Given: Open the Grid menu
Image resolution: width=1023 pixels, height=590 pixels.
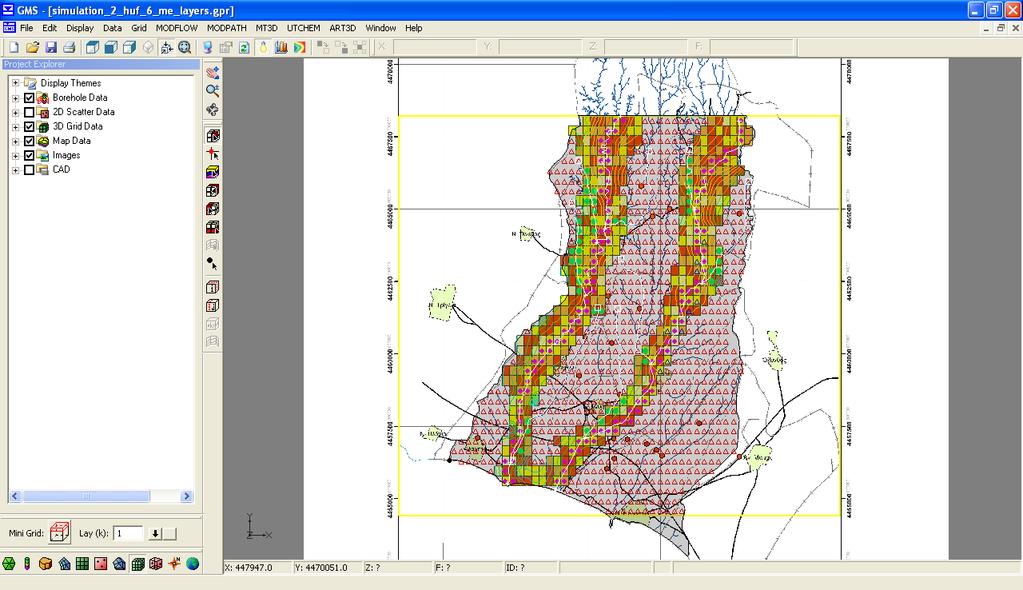Looking at the screenshot, I should point(138,28).
